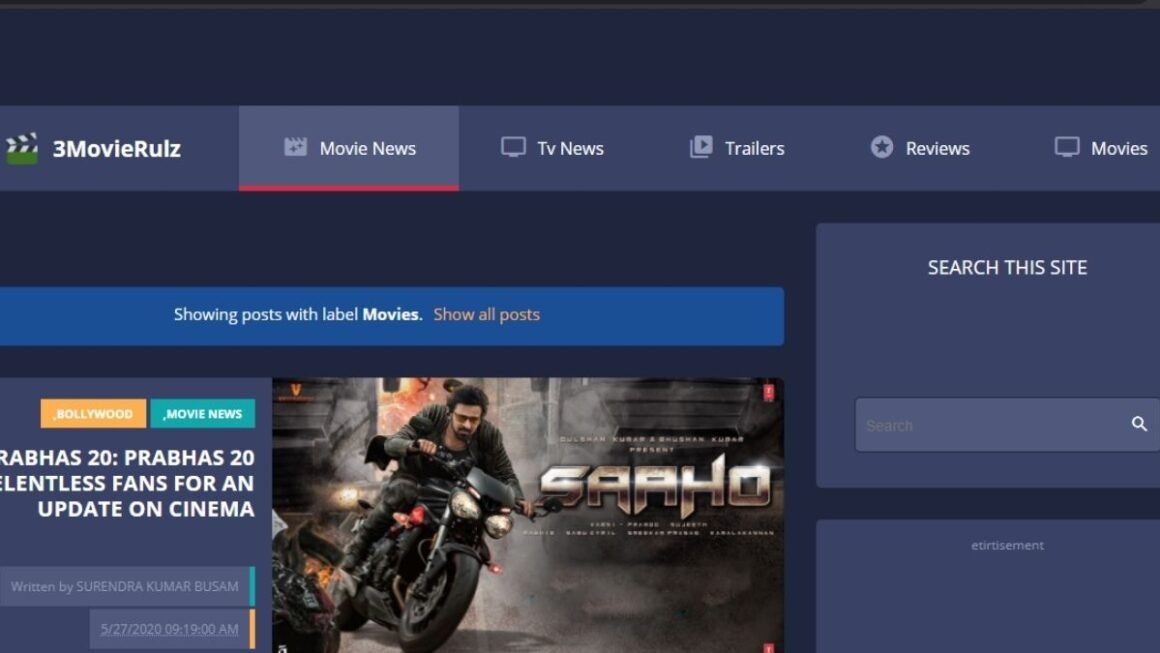Click the search magnifier icon
This screenshot has height=653, width=1160.
1139,424
